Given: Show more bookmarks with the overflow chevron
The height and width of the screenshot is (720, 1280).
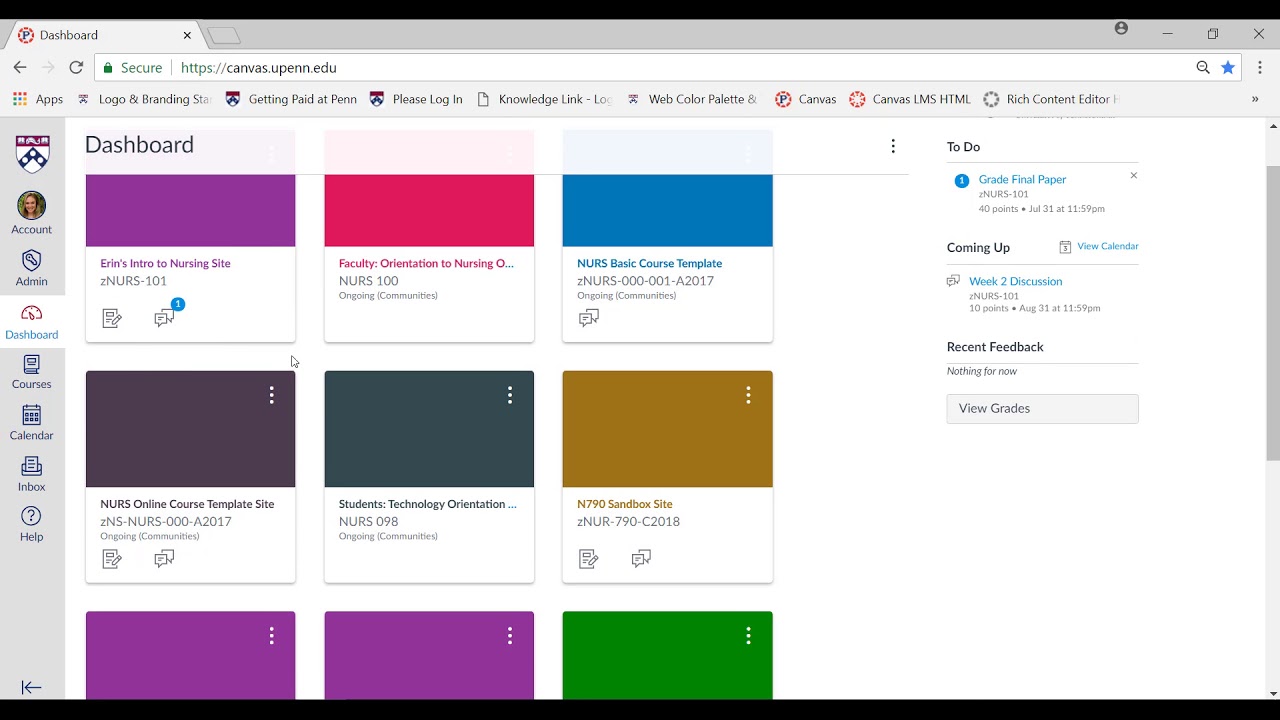Looking at the screenshot, I should [1255, 99].
